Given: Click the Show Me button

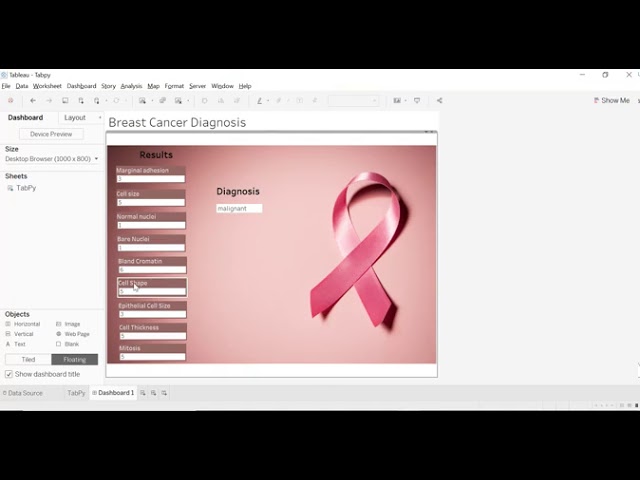Looking at the screenshot, I should (611, 100).
